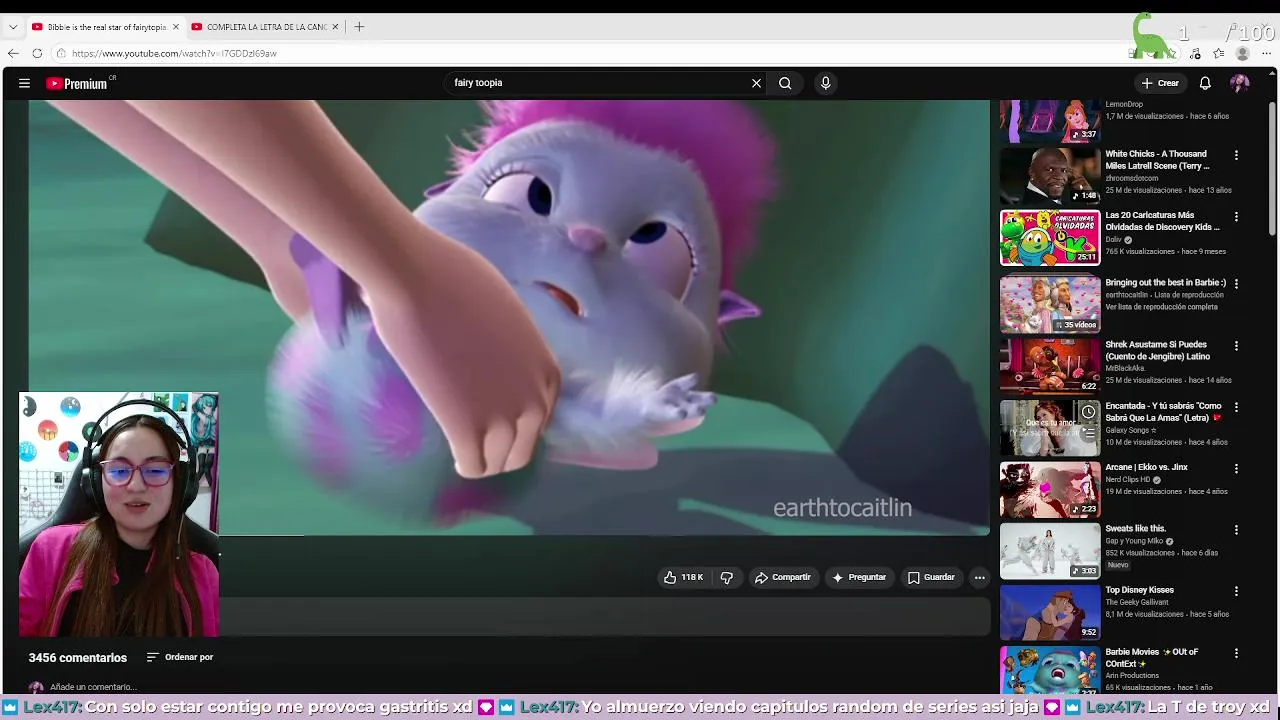Click the Preguntar button

pyautogui.click(x=859, y=577)
